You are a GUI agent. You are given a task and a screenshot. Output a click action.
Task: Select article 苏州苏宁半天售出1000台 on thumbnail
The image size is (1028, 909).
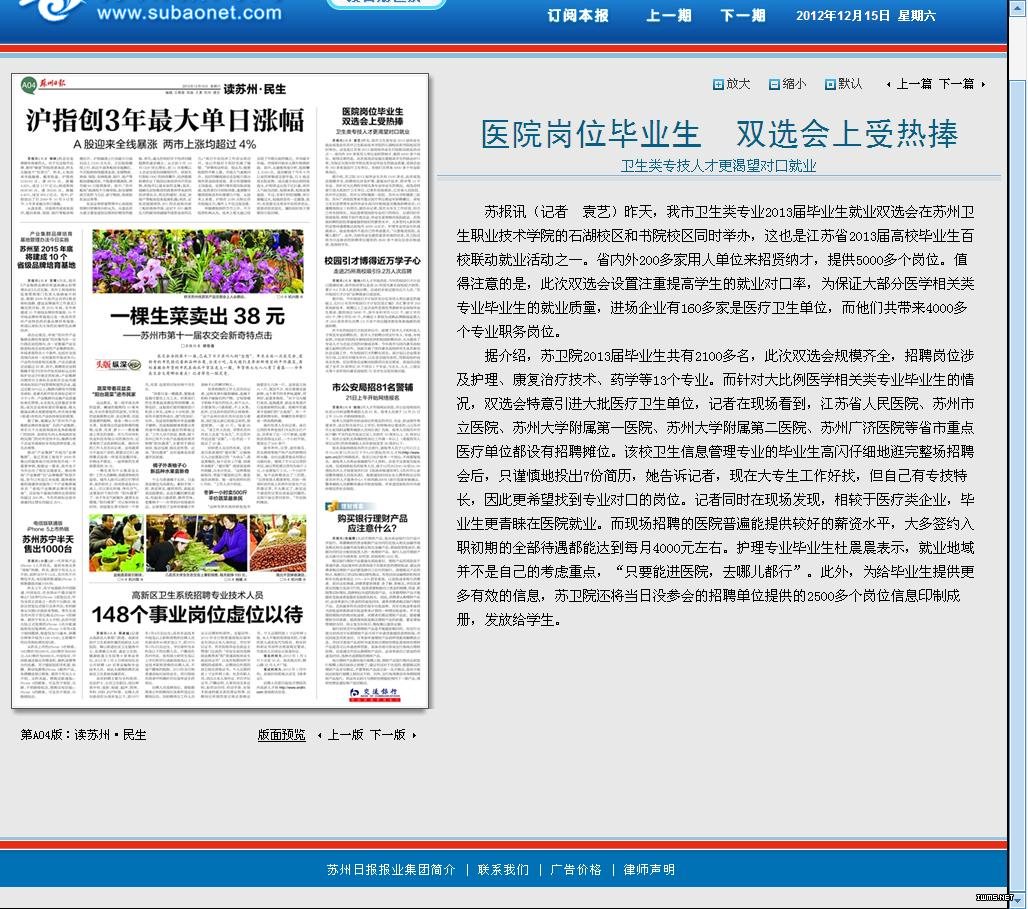pos(48,544)
